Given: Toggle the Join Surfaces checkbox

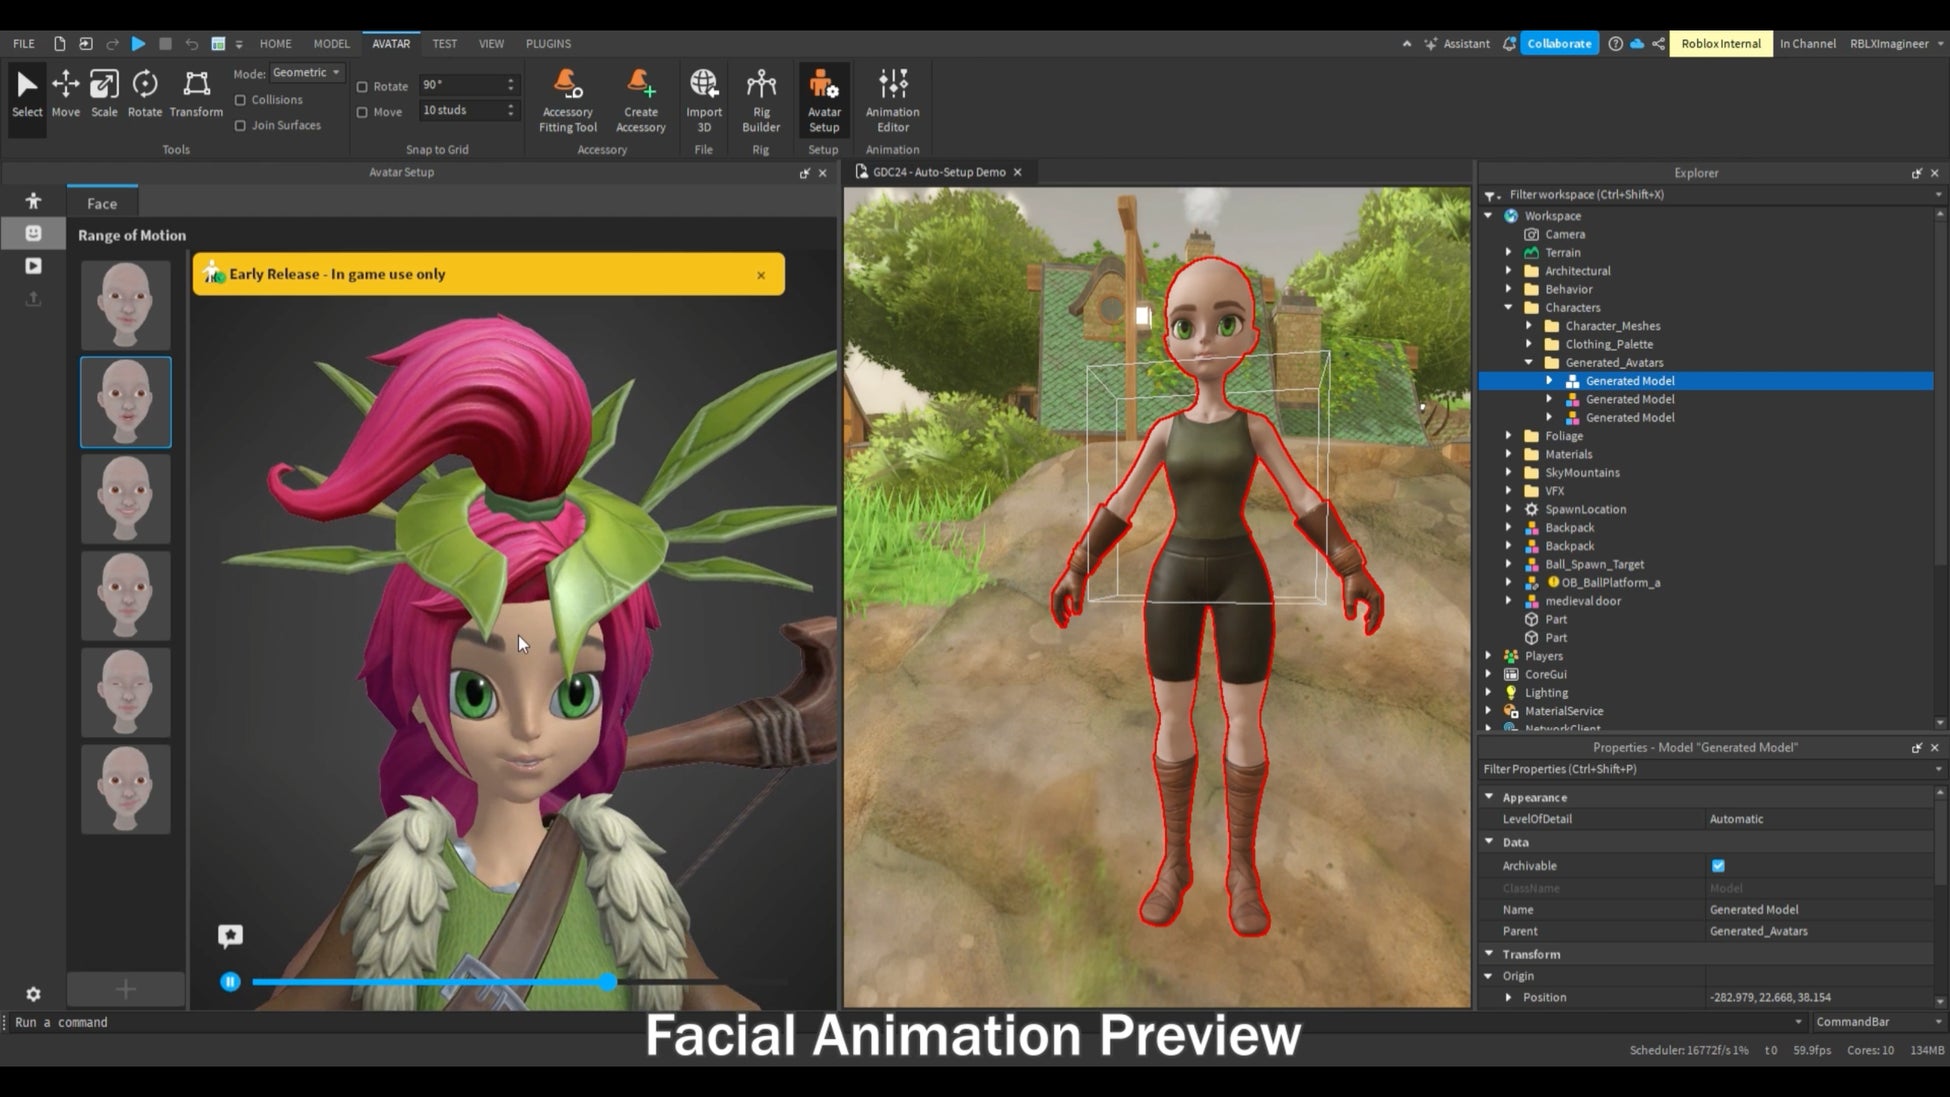Looking at the screenshot, I should (240, 125).
